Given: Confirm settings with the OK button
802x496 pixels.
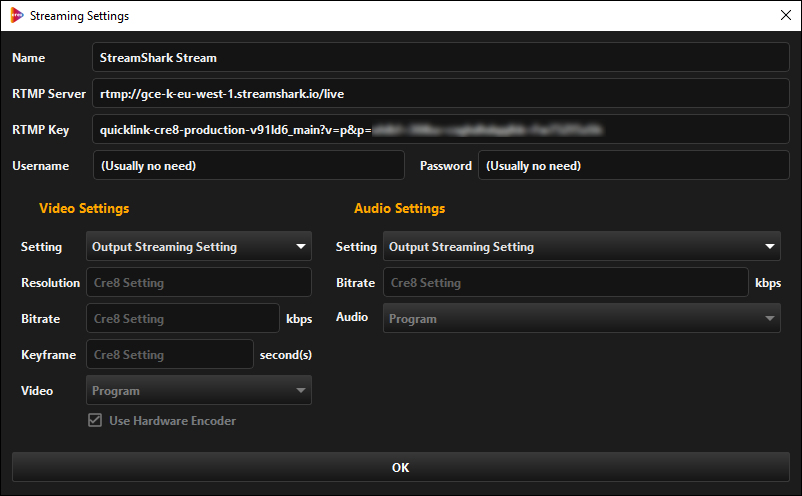Looking at the screenshot, I should click(x=400, y=467).
